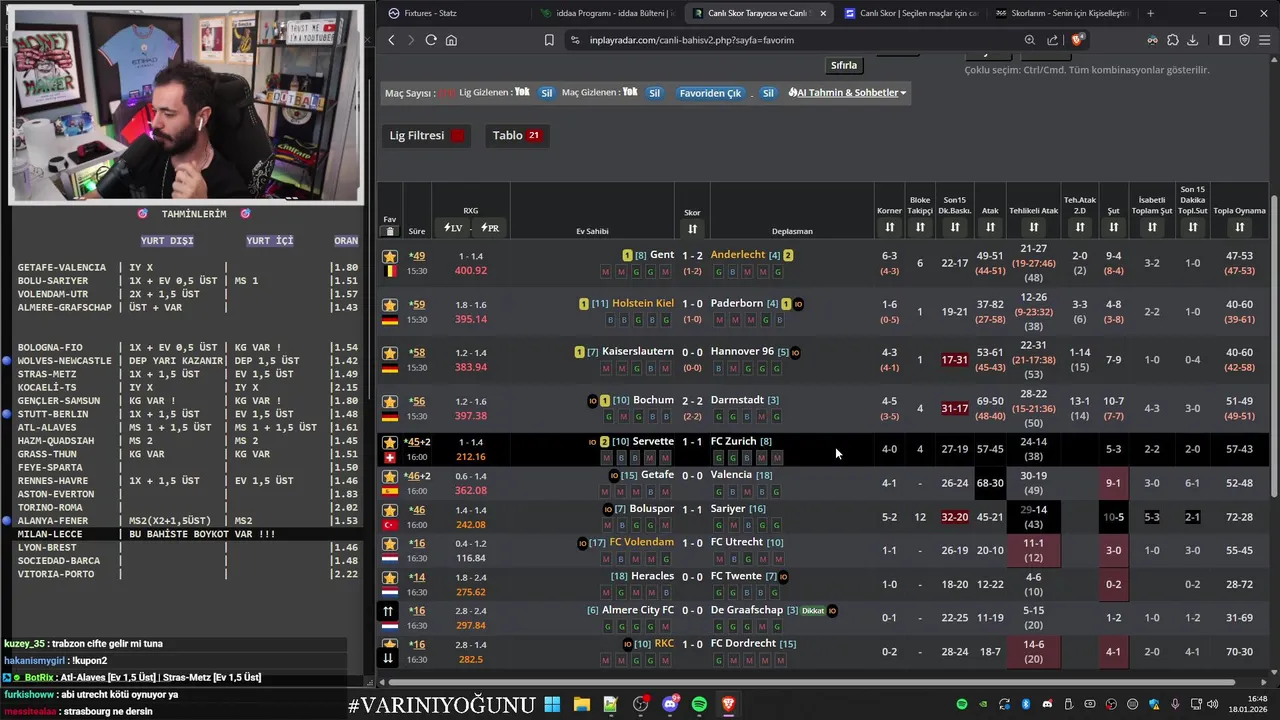Screen dimensions: 1280x720
Task: Open the Anderlecht team link
Action: (x=738, y=255)
